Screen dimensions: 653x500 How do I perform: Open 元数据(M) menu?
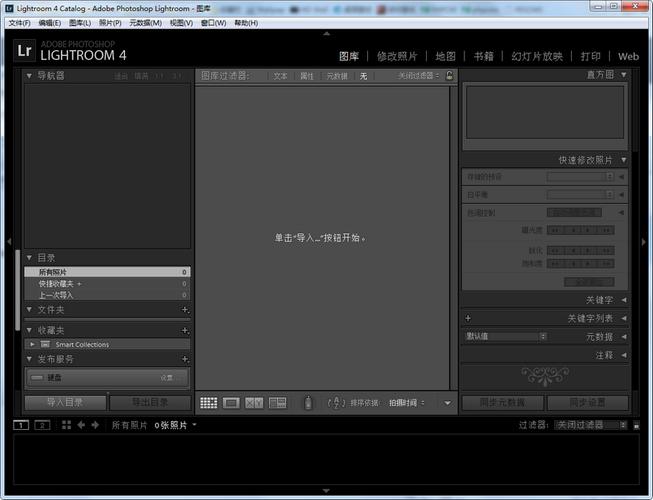(145, 23)
